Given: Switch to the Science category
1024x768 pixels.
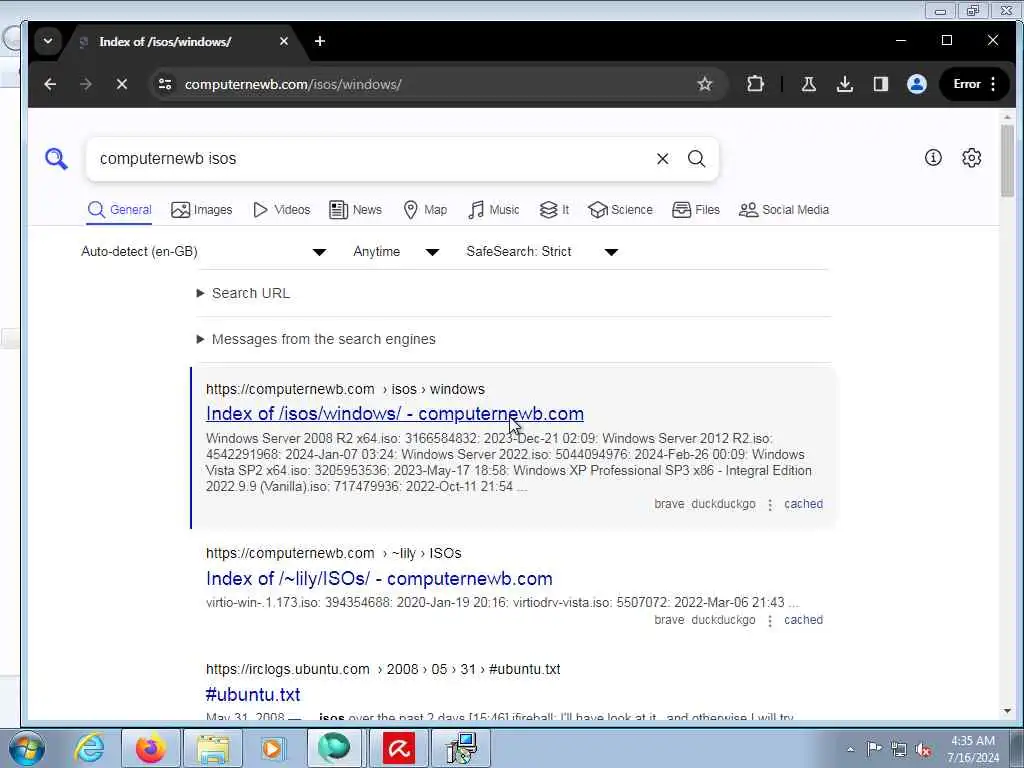Looking at the screenshot, I should 620,210.
